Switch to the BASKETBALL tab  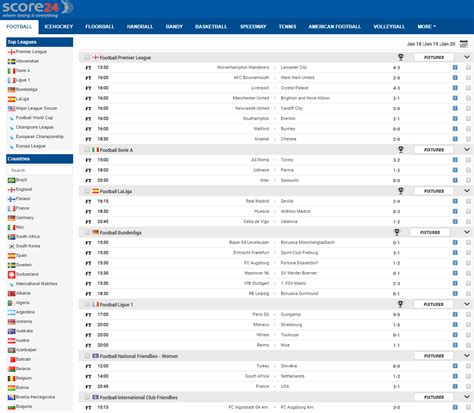click(x=211, y=27)
